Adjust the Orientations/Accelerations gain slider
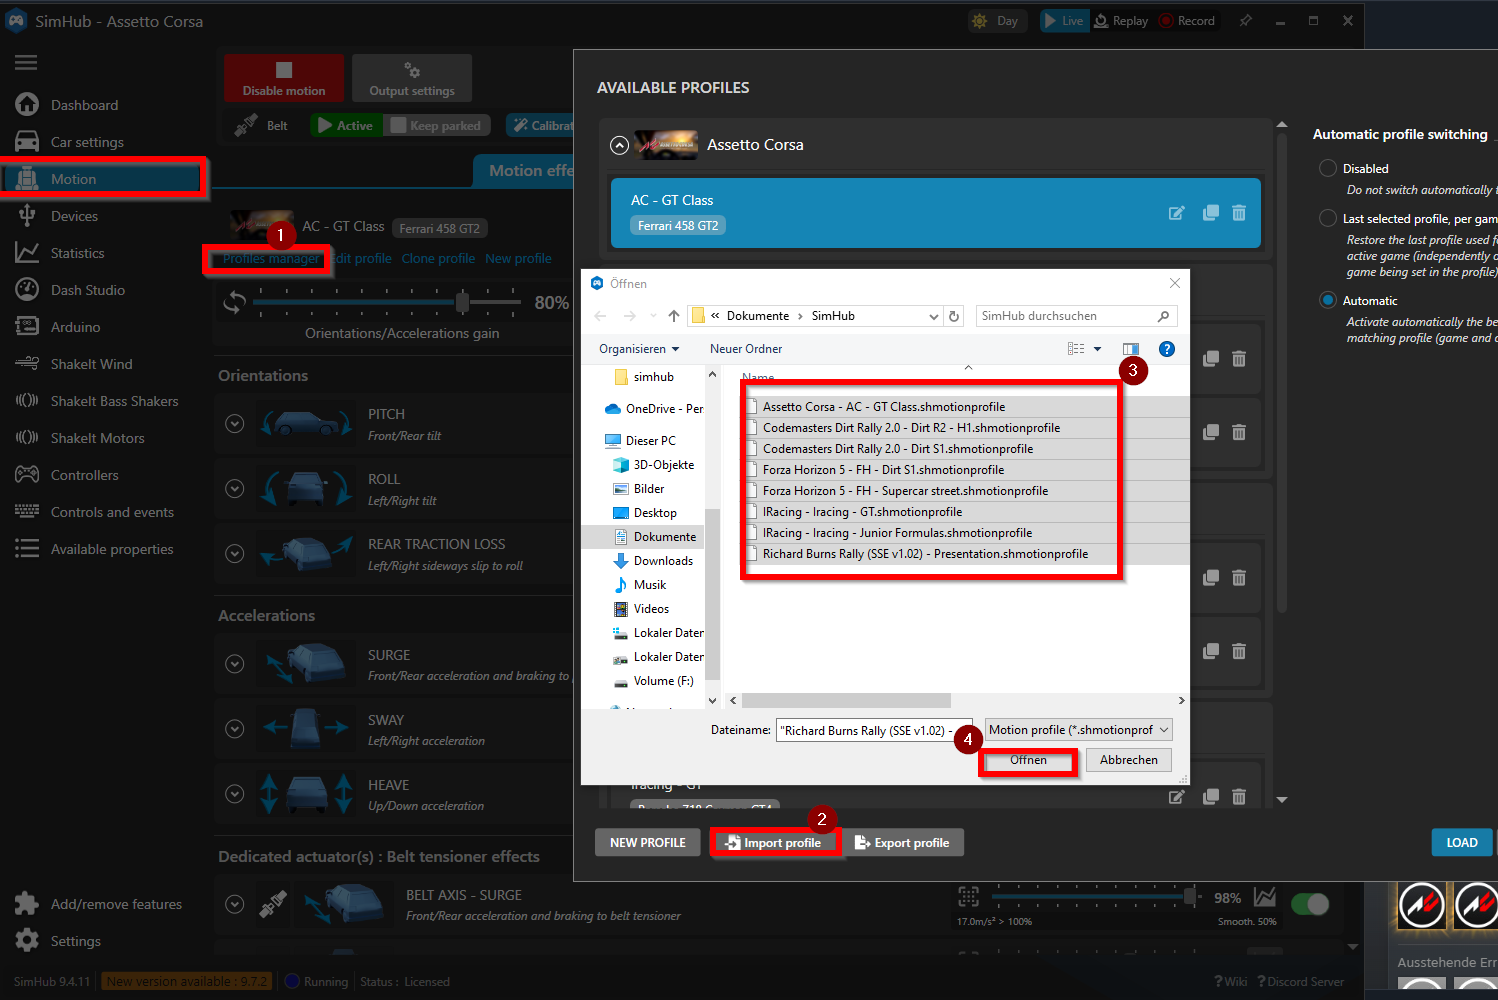The width and height of the screenshot is (1498, 1000). [460, 301]
